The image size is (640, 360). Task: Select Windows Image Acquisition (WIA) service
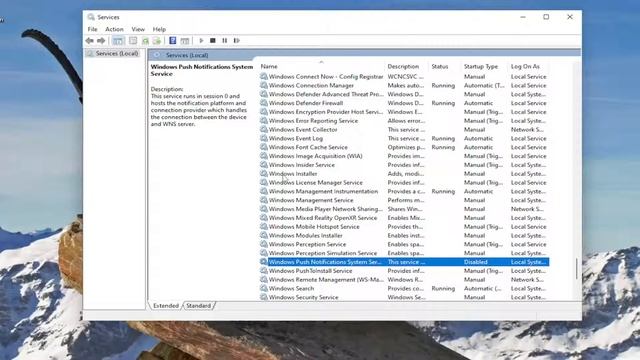pos(404,156)
